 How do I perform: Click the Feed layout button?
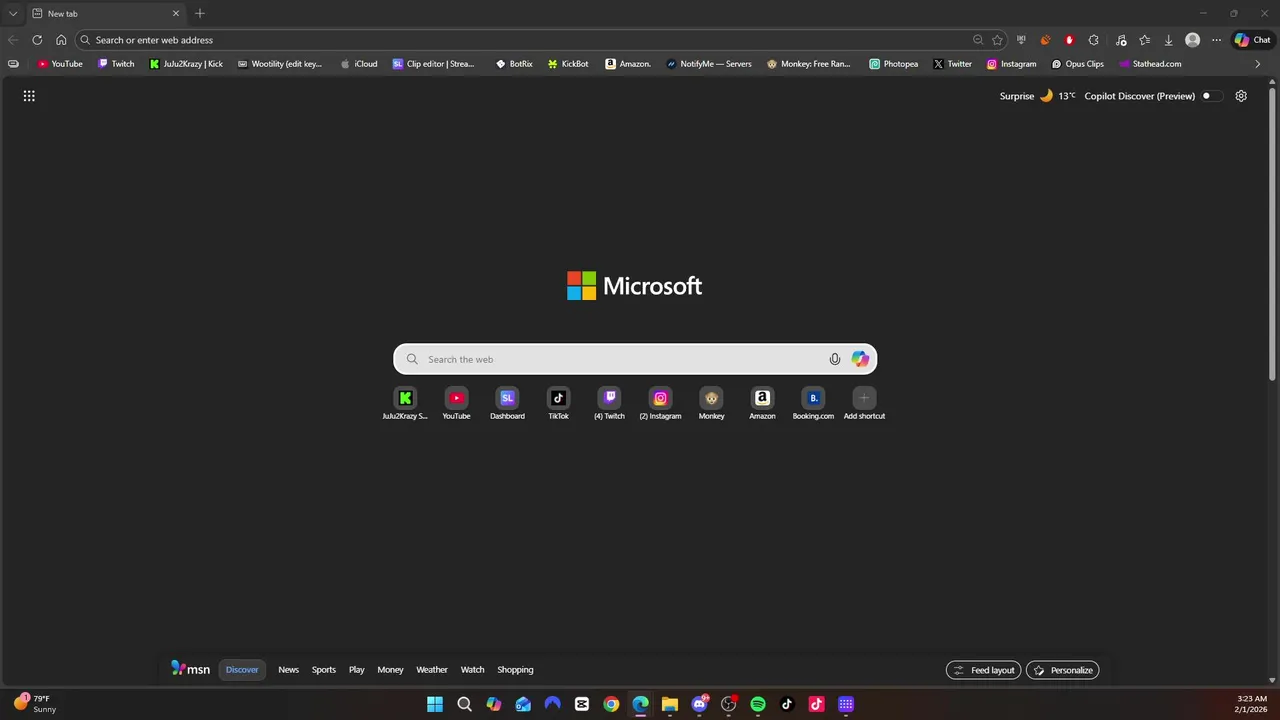[x=983, y=670]
